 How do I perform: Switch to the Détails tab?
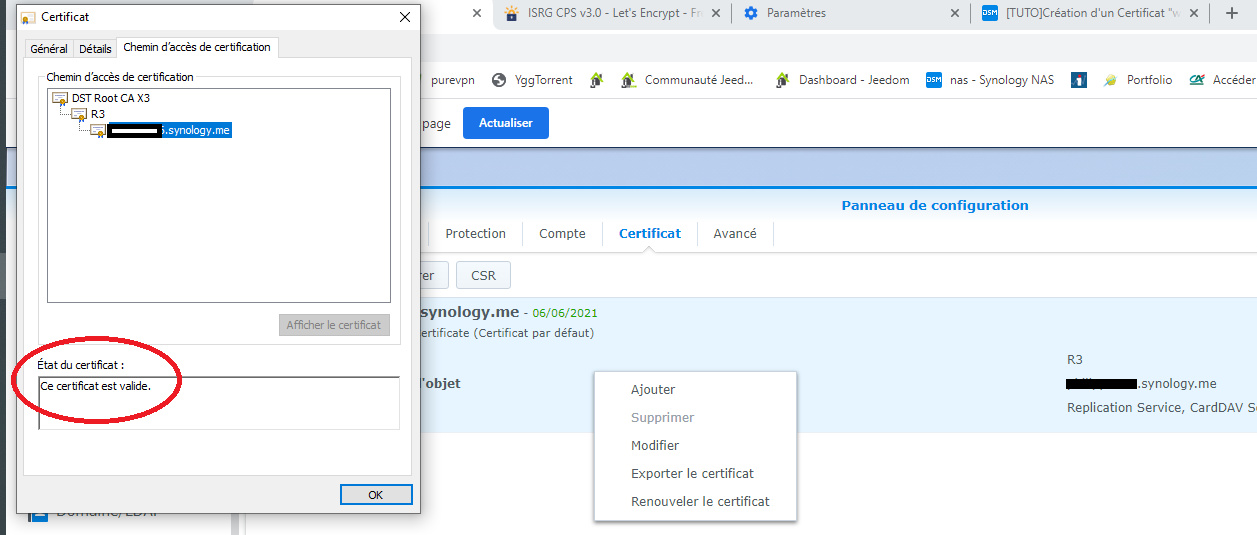coord(95,49)
